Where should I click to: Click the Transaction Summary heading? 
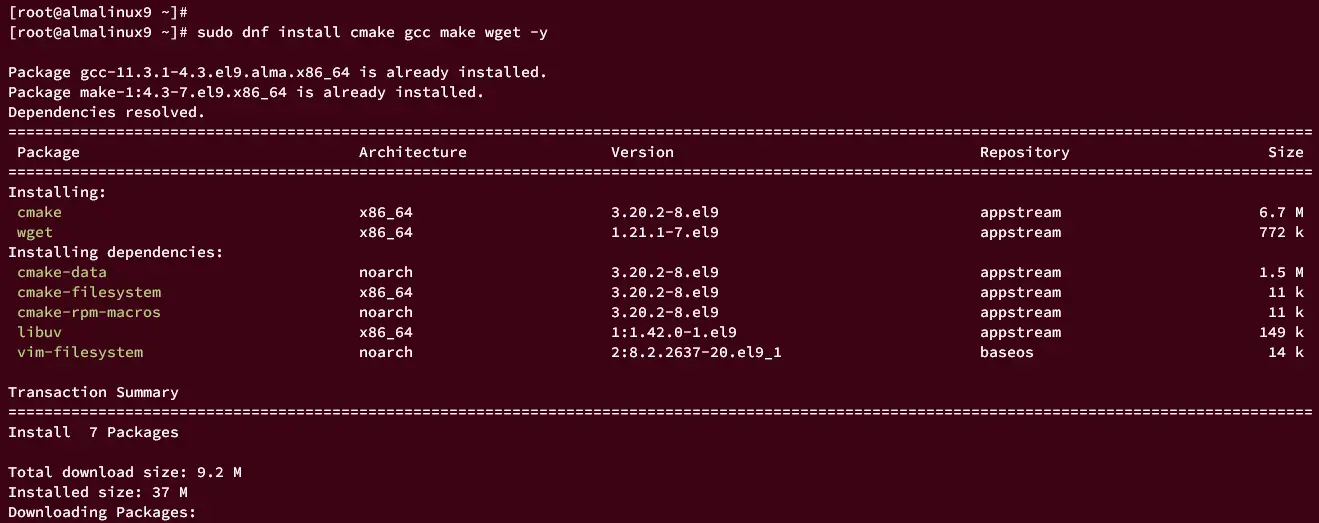93,392
